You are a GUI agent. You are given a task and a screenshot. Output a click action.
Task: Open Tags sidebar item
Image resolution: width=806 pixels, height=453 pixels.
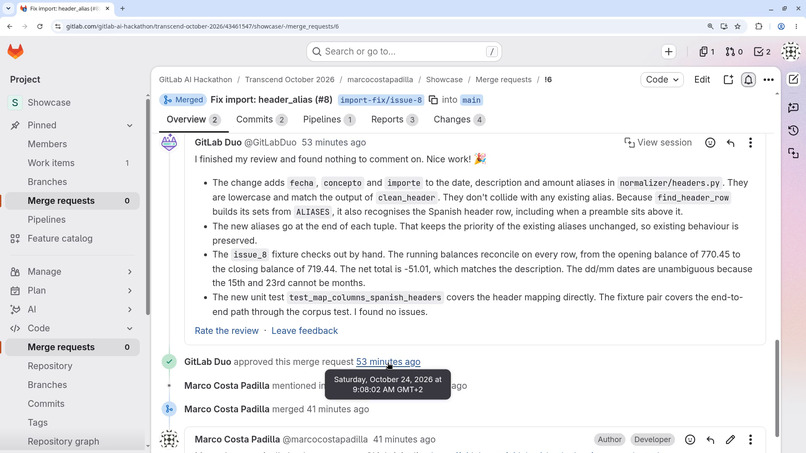(38, 423)
